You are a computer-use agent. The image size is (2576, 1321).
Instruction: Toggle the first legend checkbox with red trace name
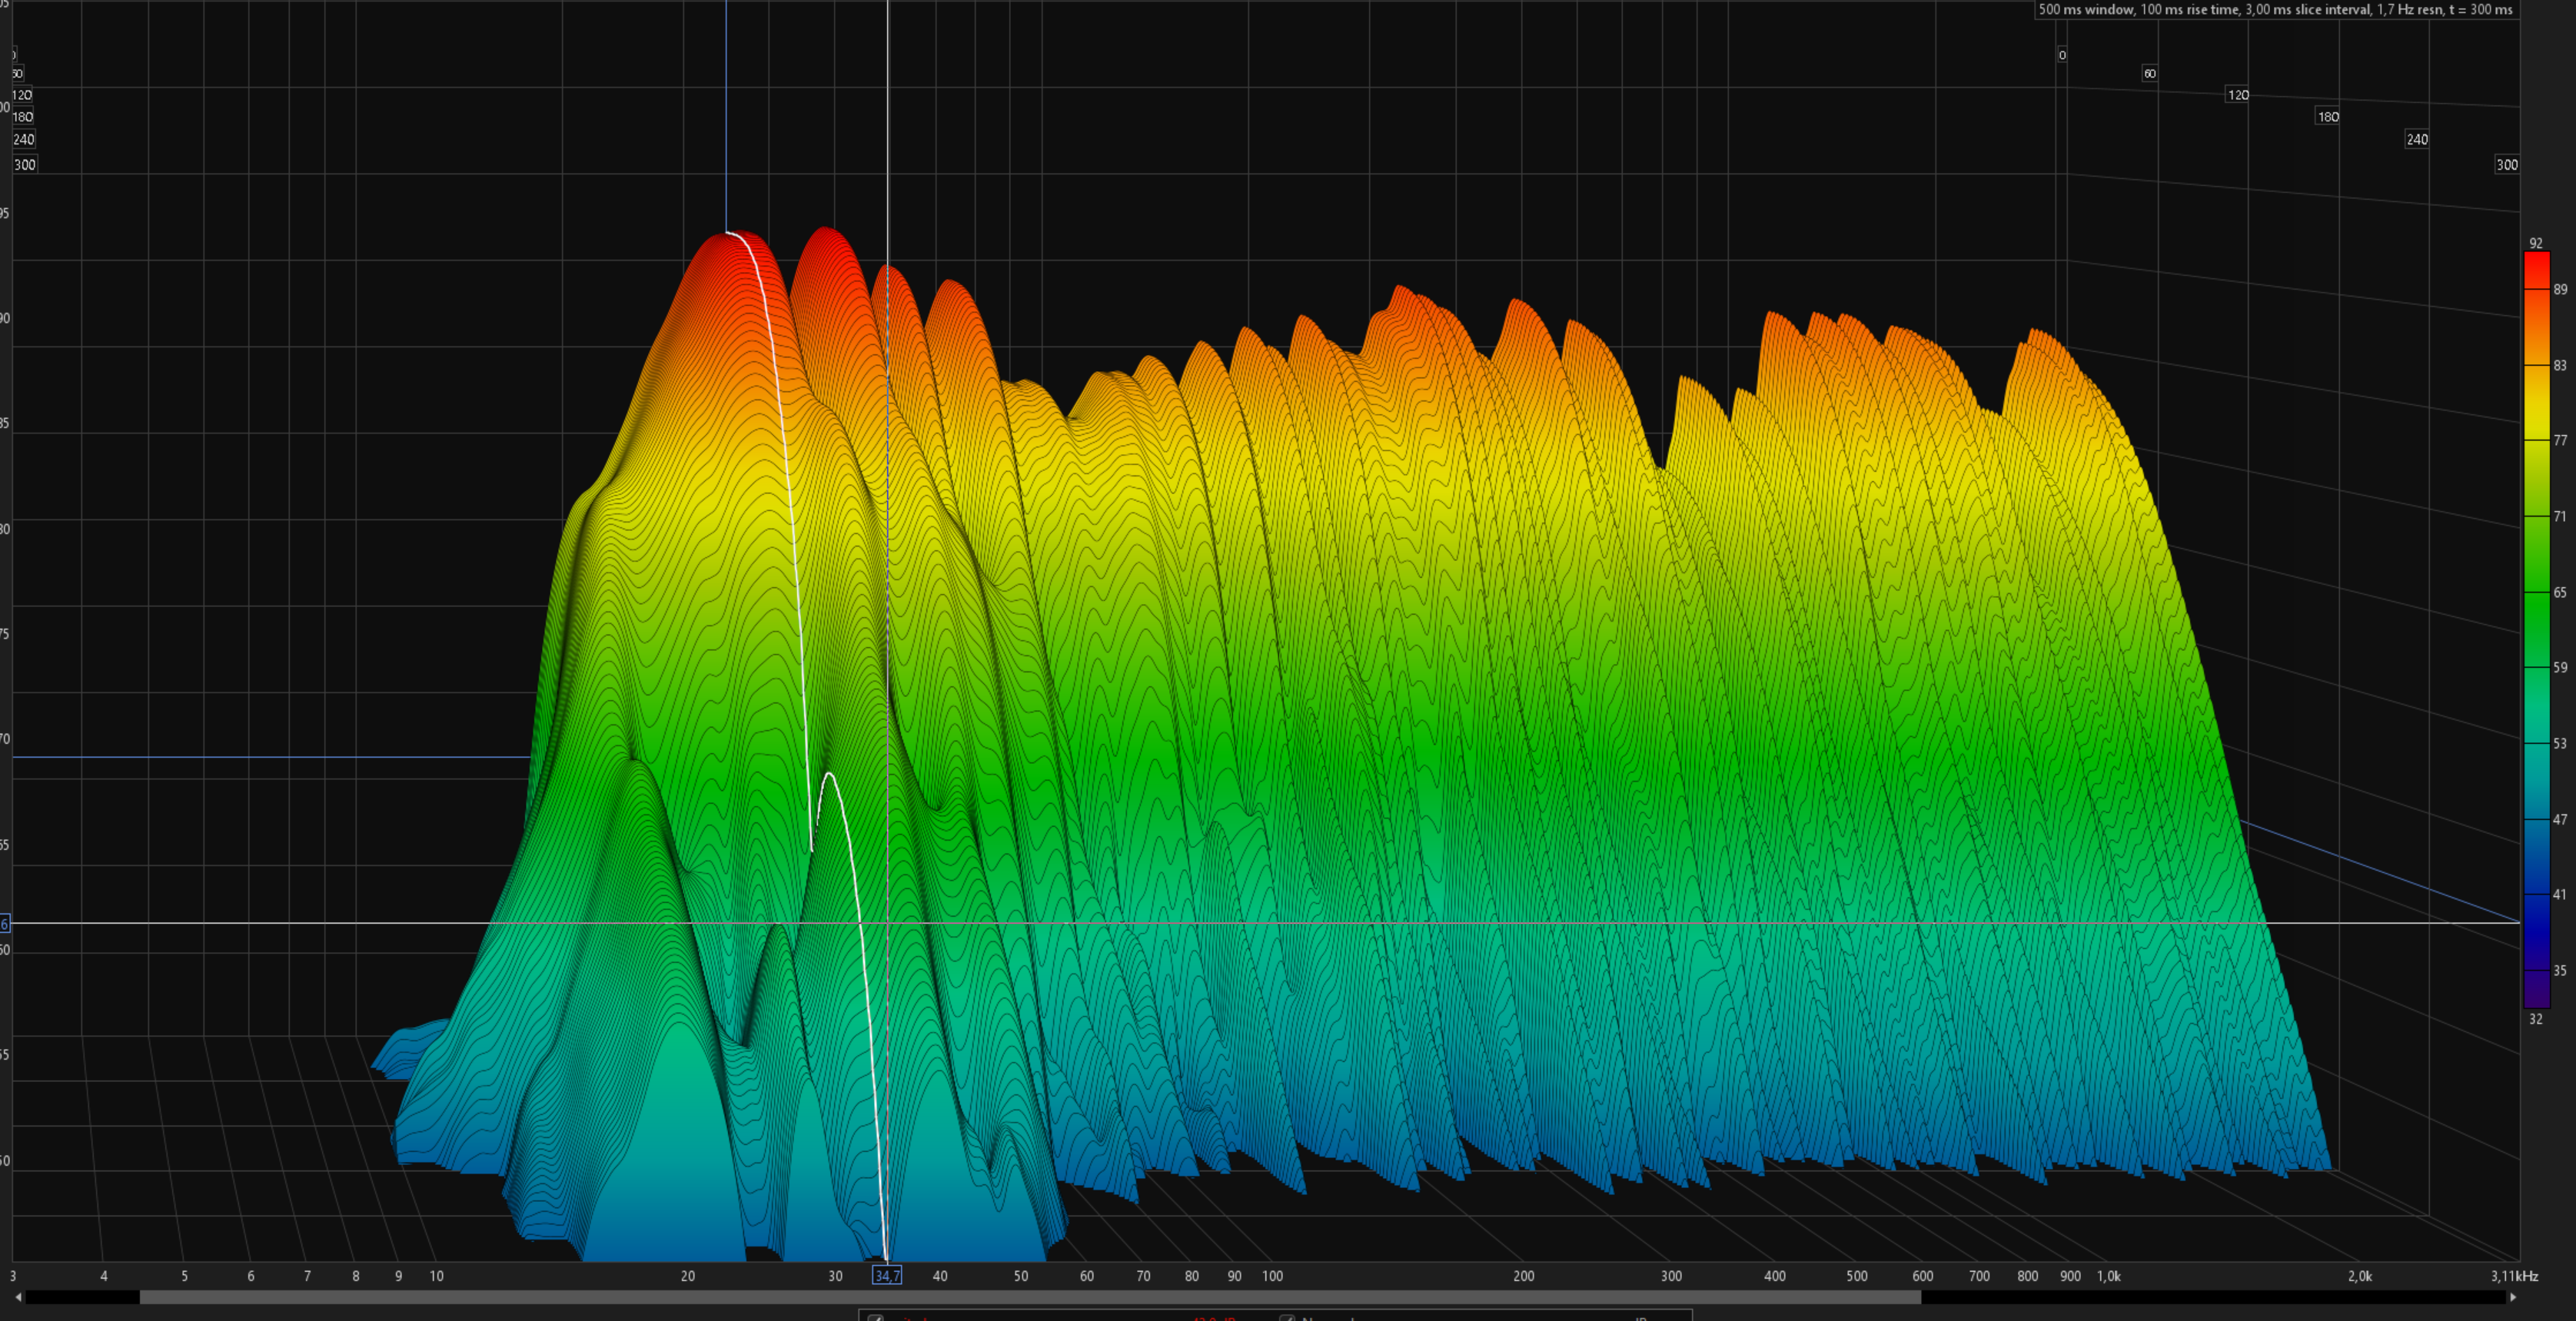(875, 1318)
